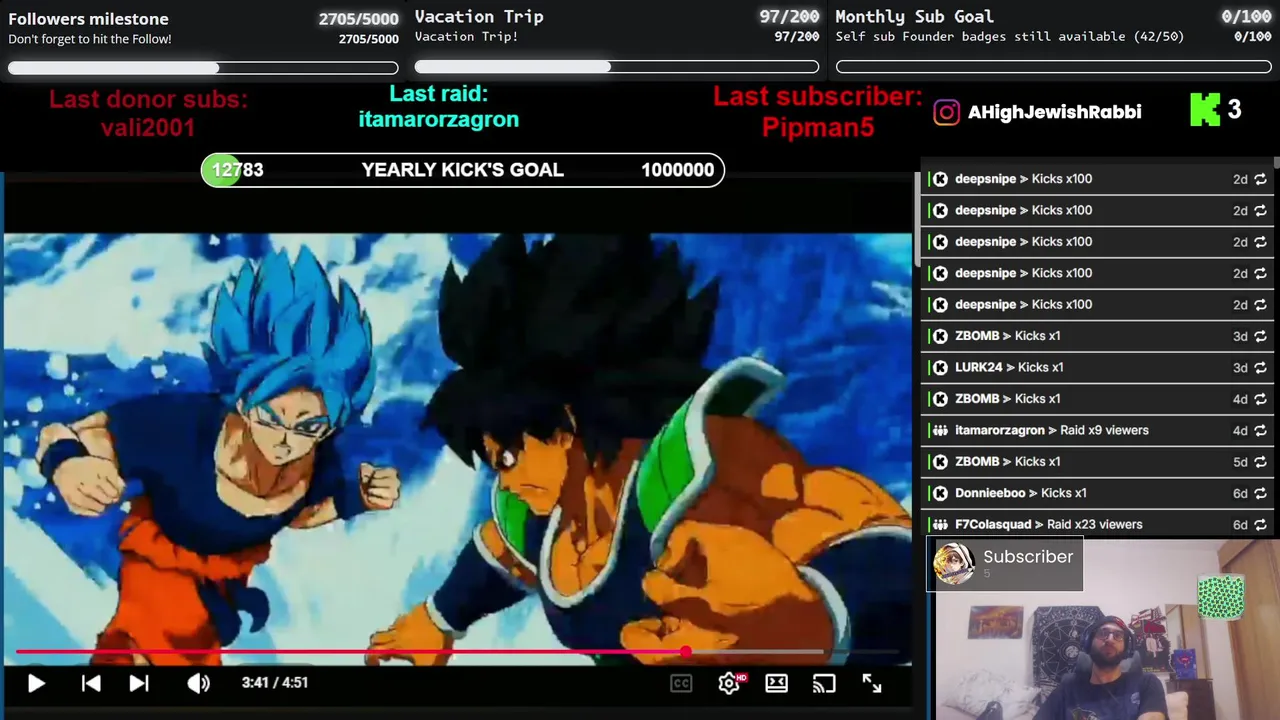
Task: Click the Yearly Kick's Goal bar
Action: tap(463, 170)
